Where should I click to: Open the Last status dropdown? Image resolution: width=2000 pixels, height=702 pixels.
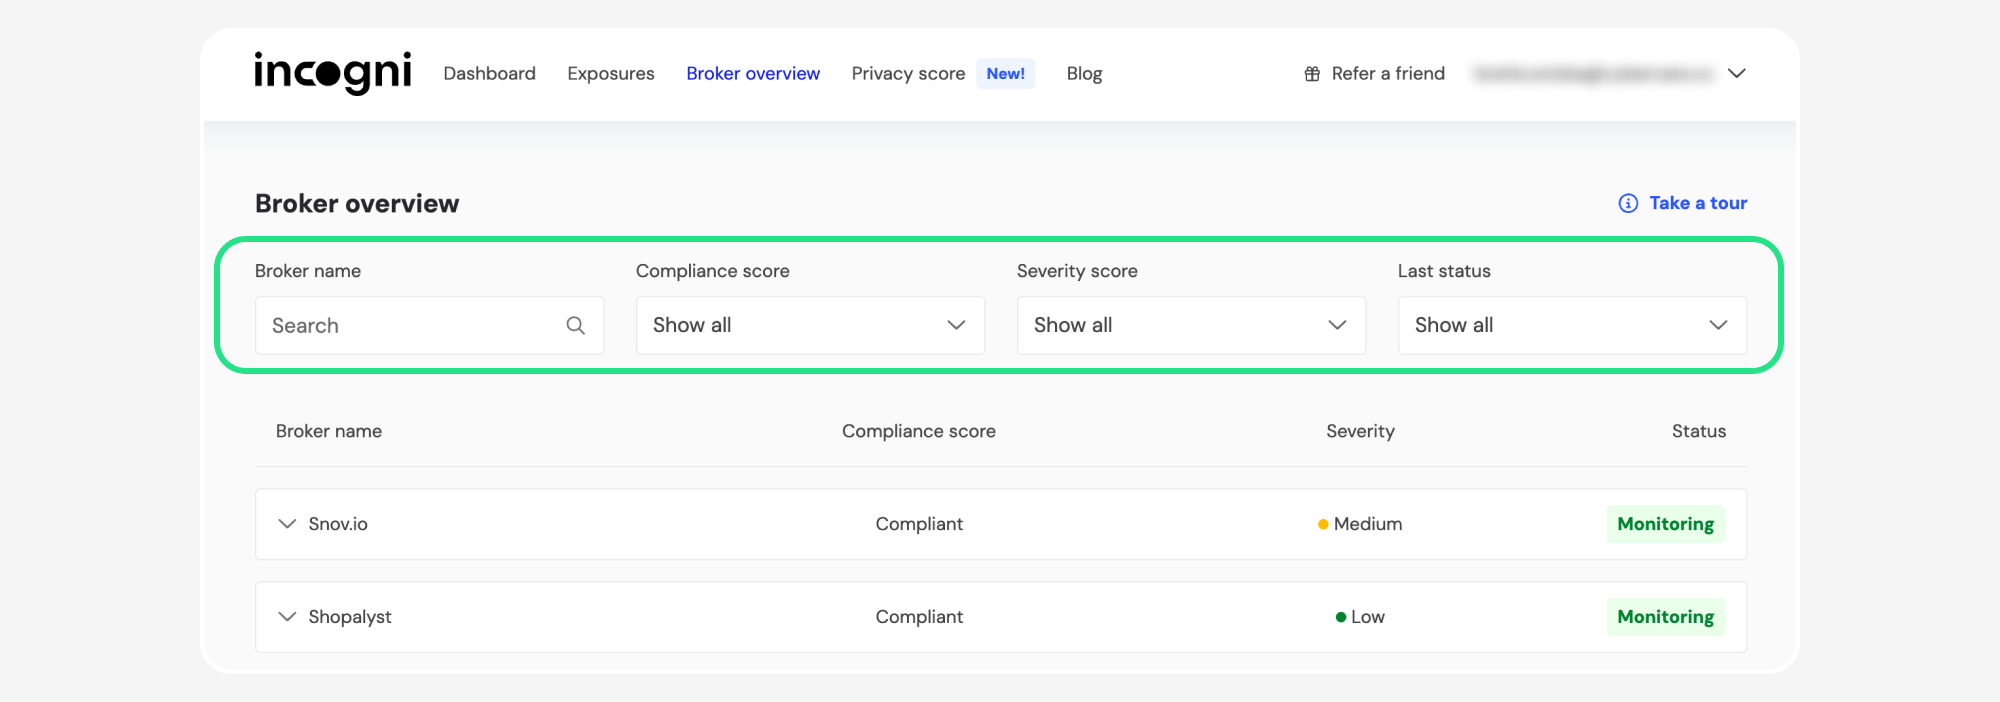(x=1572, y=325)
